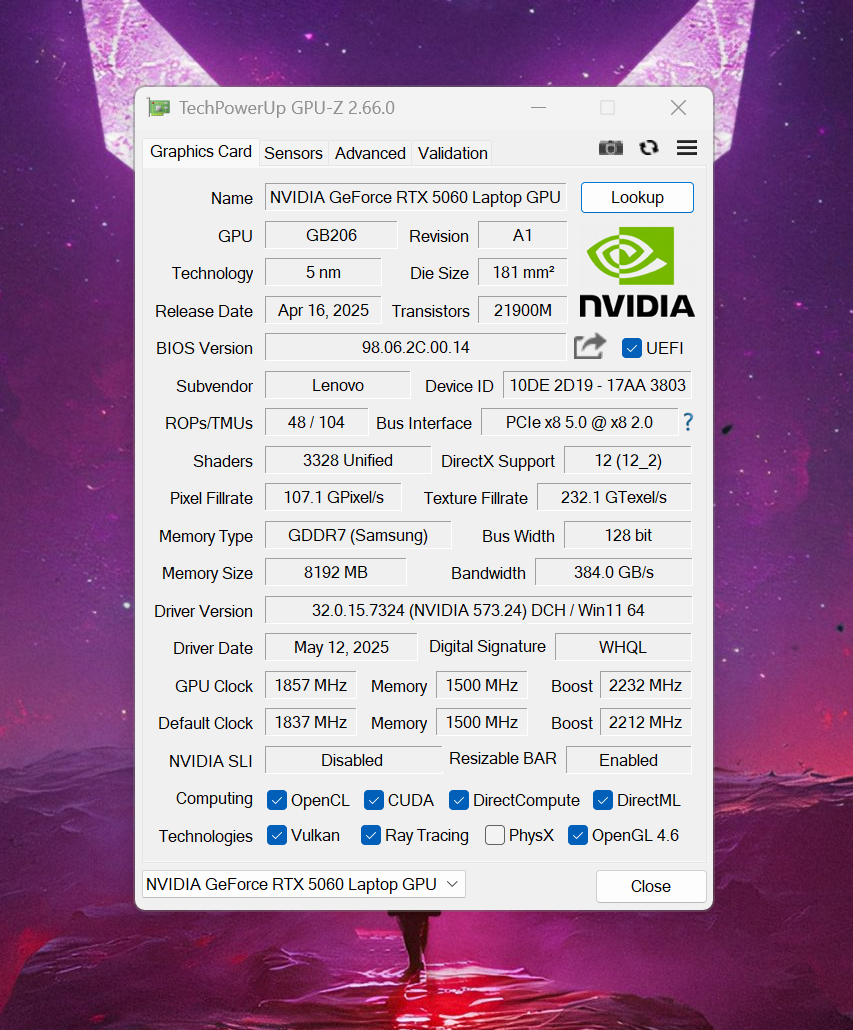Click the Bandwidth value 384.0 GB/s

pos(613,572)
